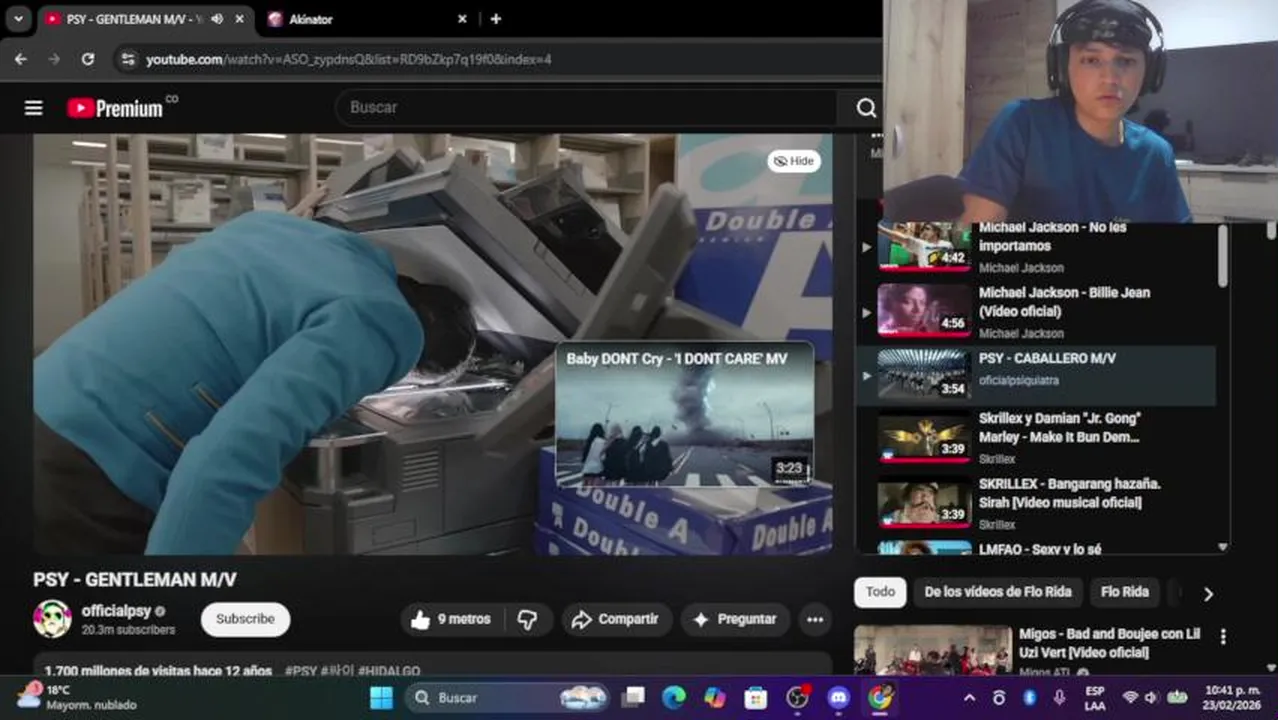The height and width of the screenshot is (720, 1278).
Task: Dislike the video with thumbs down
Action: pos(527,620)
